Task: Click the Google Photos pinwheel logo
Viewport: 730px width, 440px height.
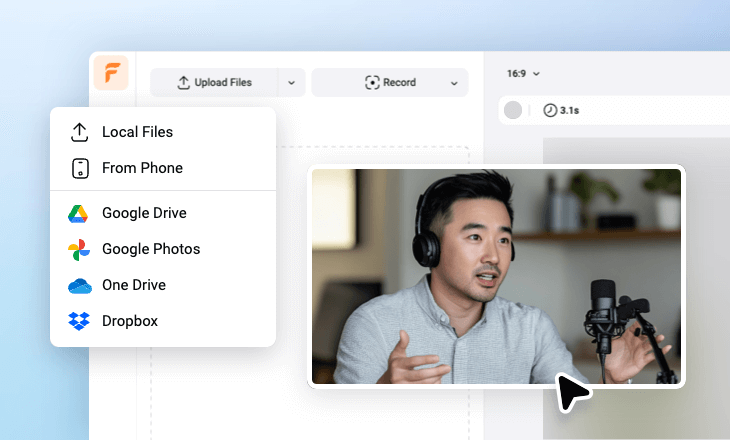Action: point(79,250)
